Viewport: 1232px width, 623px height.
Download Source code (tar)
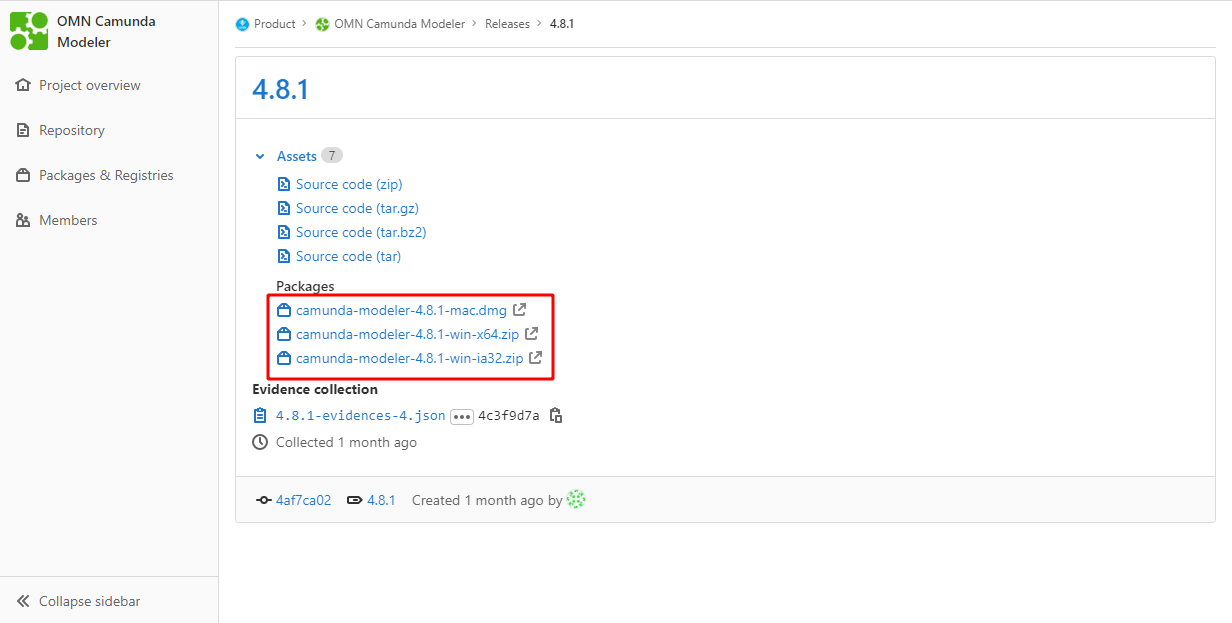[x=348, y=256]
